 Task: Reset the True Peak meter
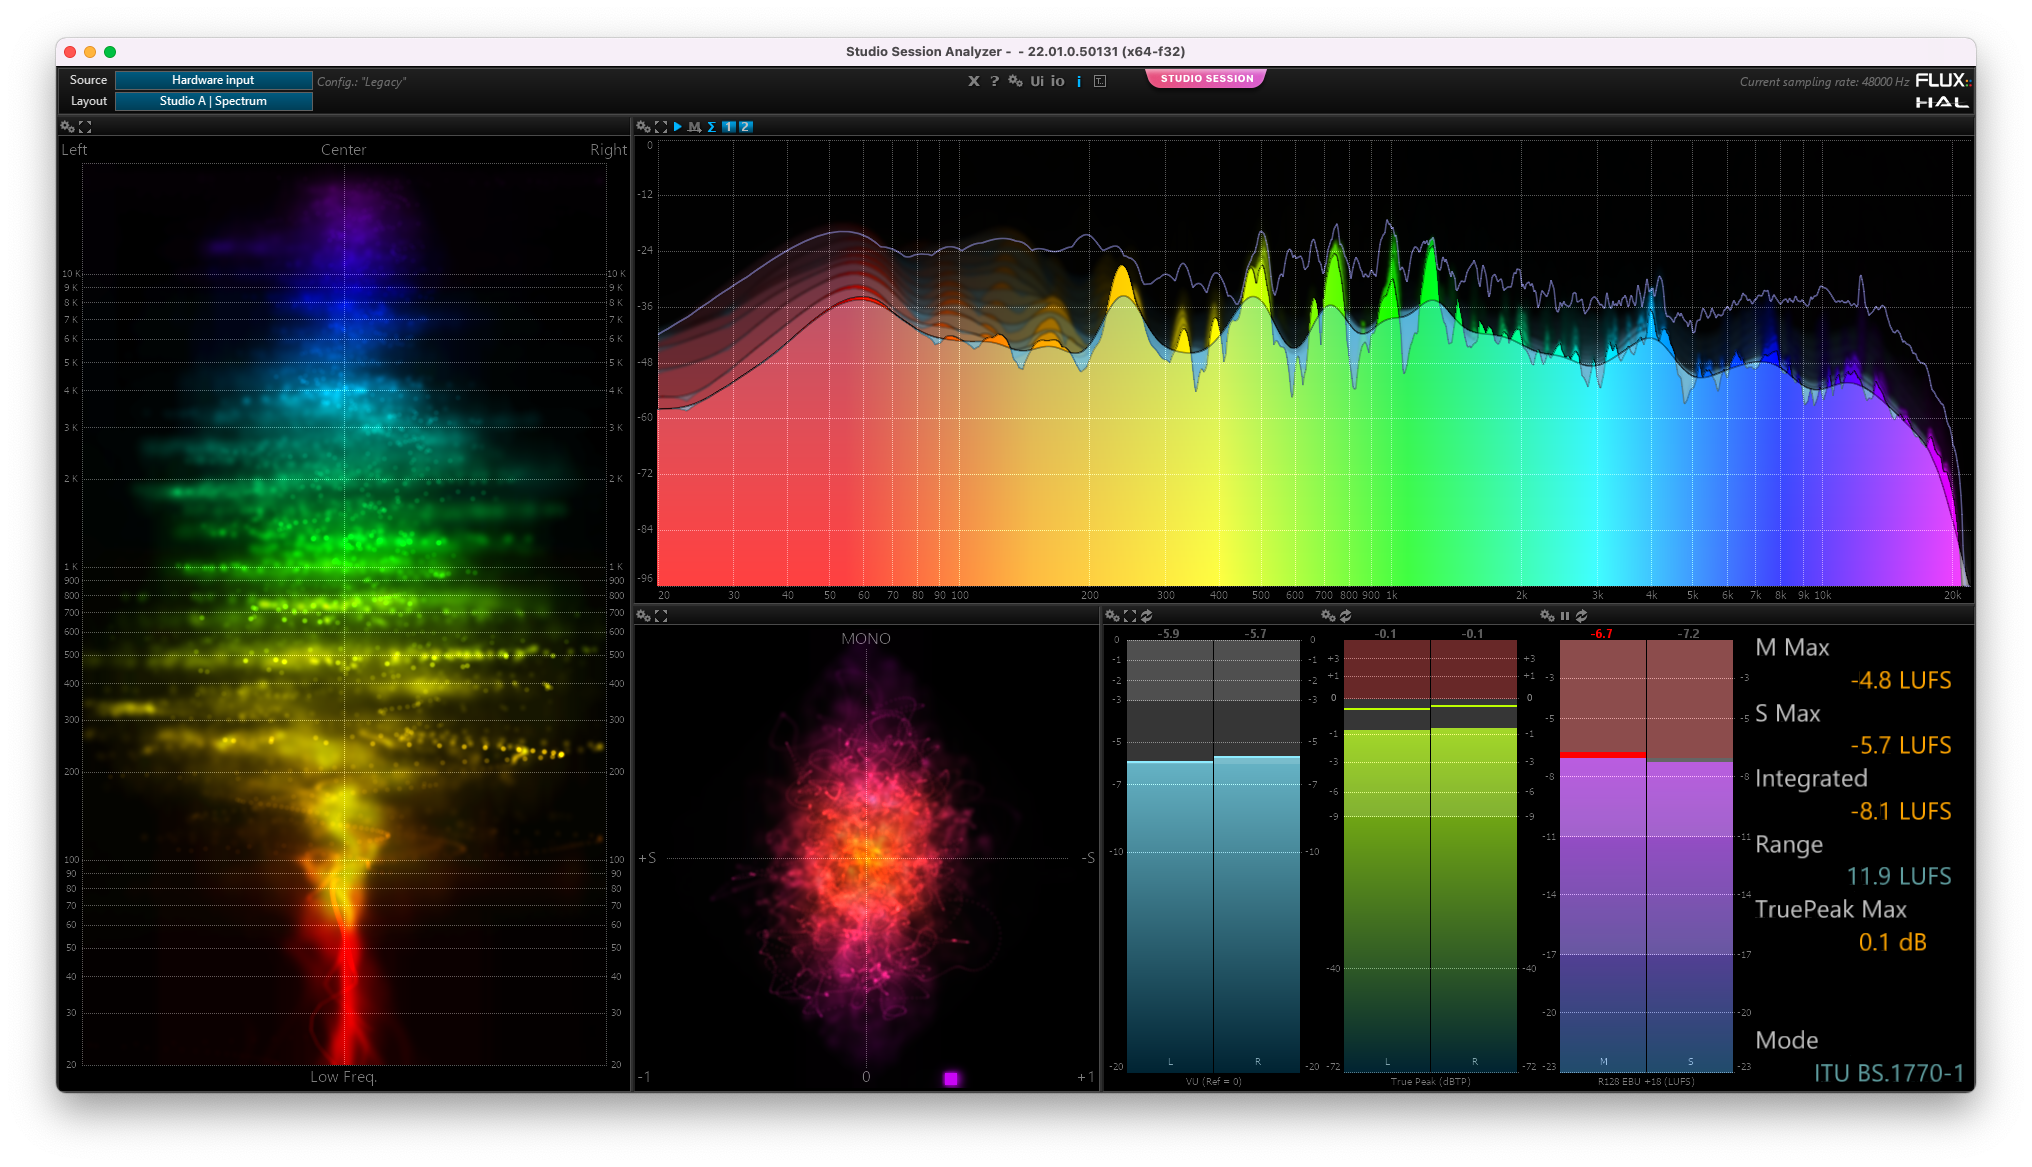(1345, 616)
